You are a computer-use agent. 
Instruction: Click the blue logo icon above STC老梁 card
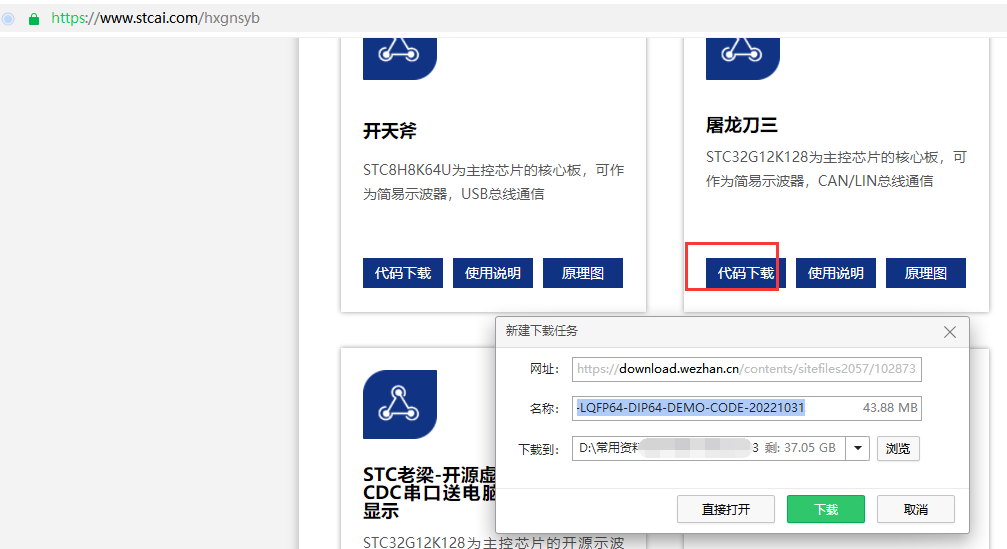tap(399, 405)
